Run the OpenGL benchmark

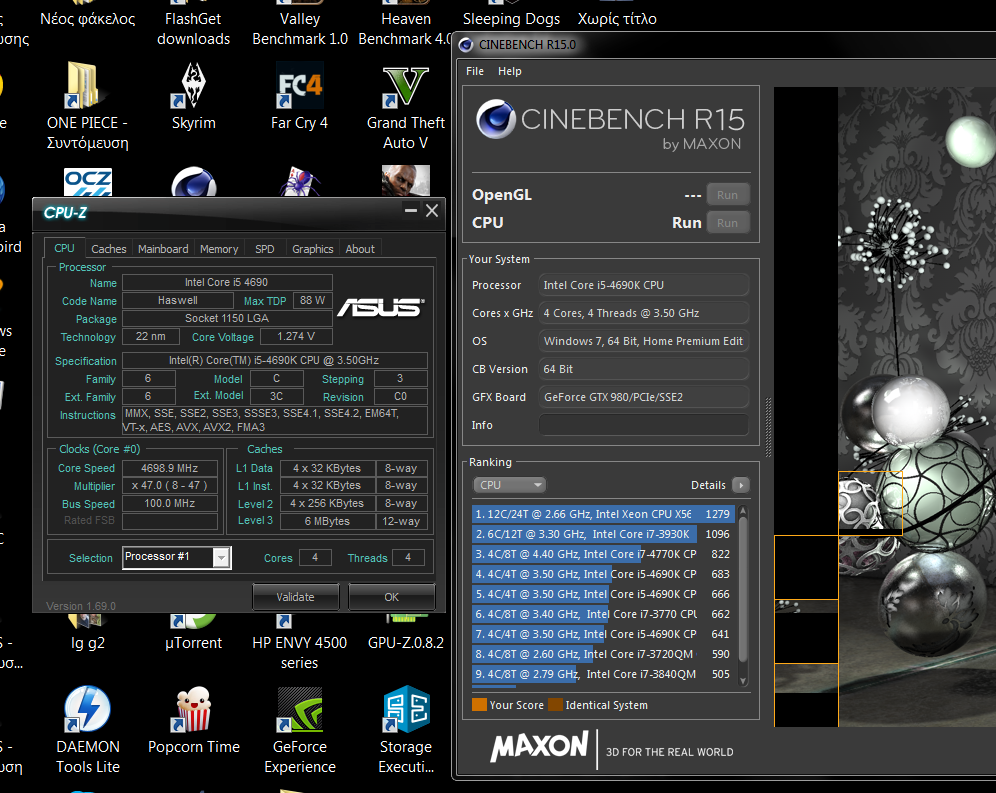click(x=727, y=195)
